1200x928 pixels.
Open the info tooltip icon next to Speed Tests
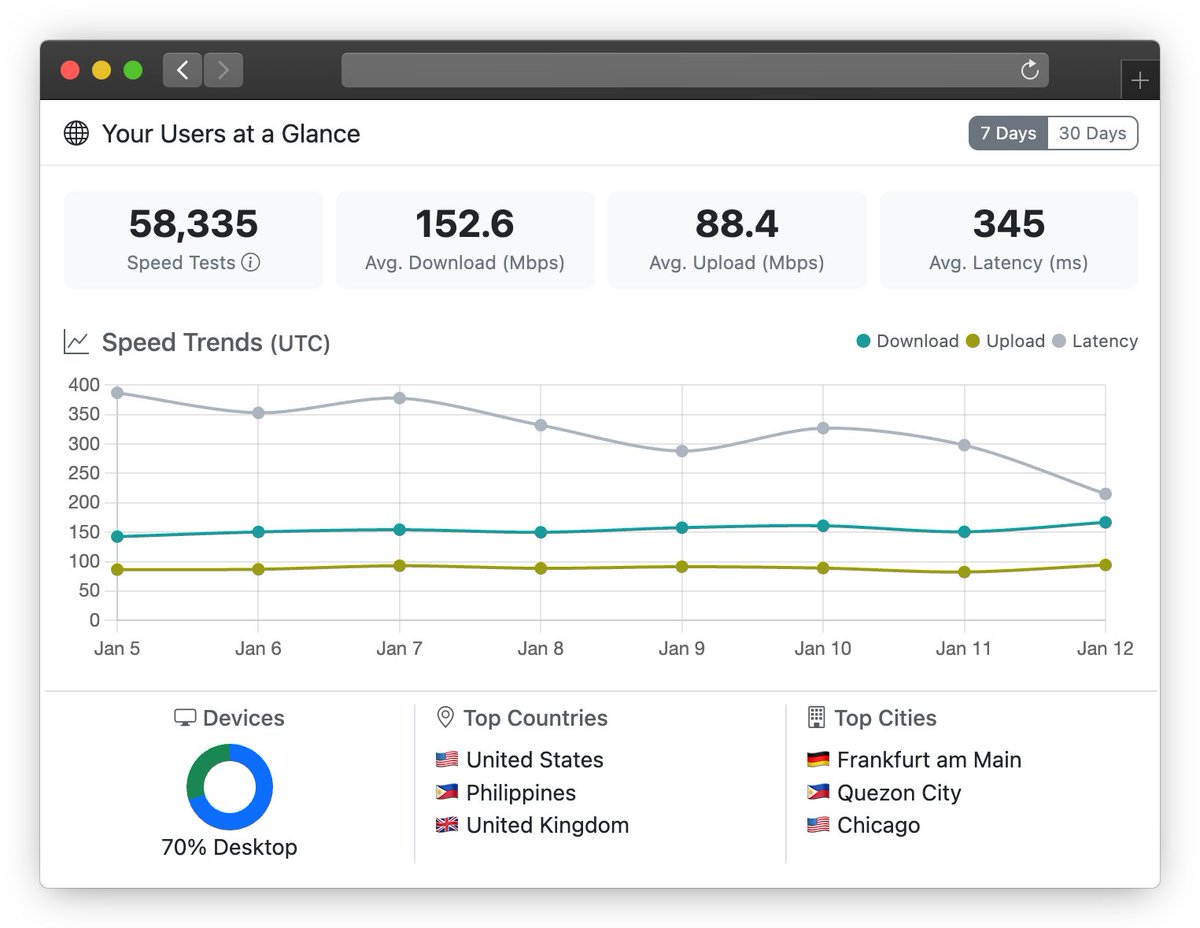click(252, 263)
